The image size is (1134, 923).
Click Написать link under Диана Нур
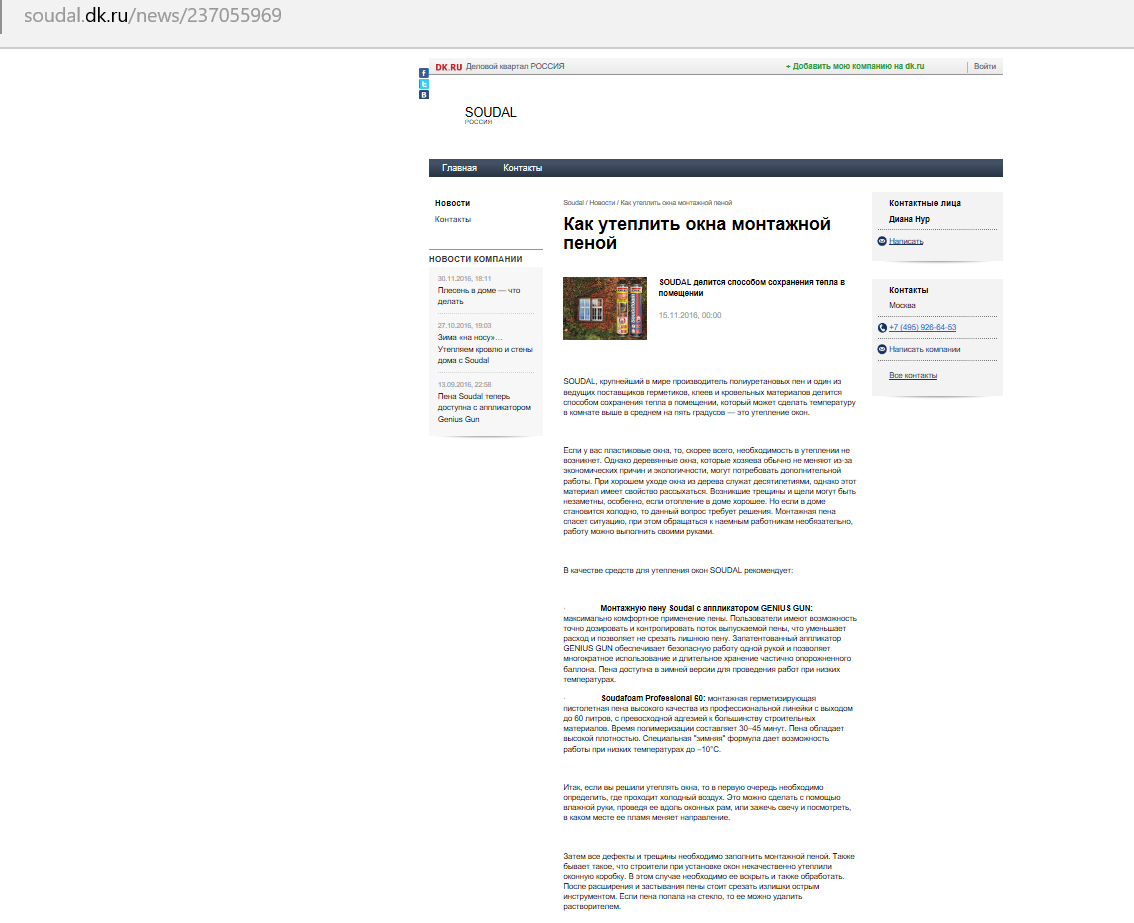coord(906,241)
